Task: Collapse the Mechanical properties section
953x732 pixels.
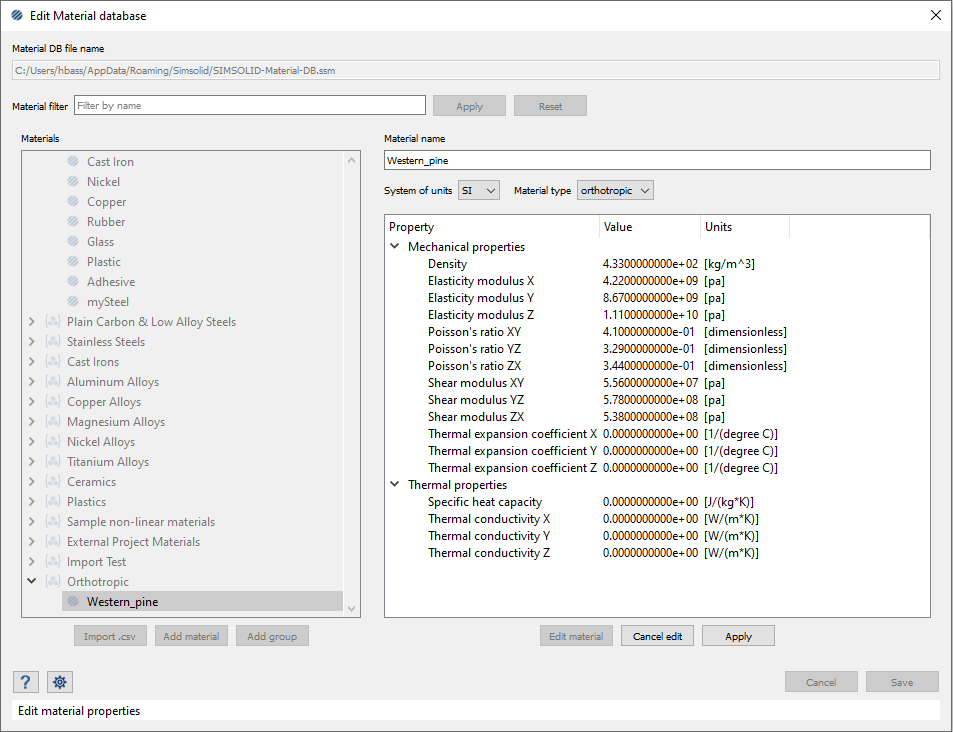Action: [x=396, y=247]
